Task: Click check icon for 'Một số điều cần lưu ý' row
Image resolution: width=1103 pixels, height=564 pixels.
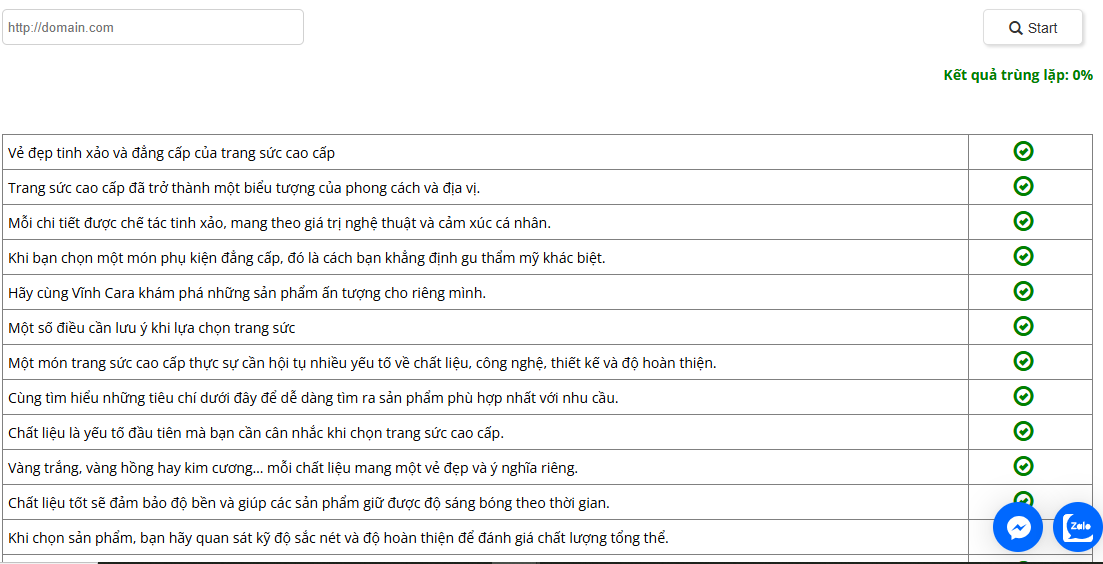Action: coord(1024,326)
